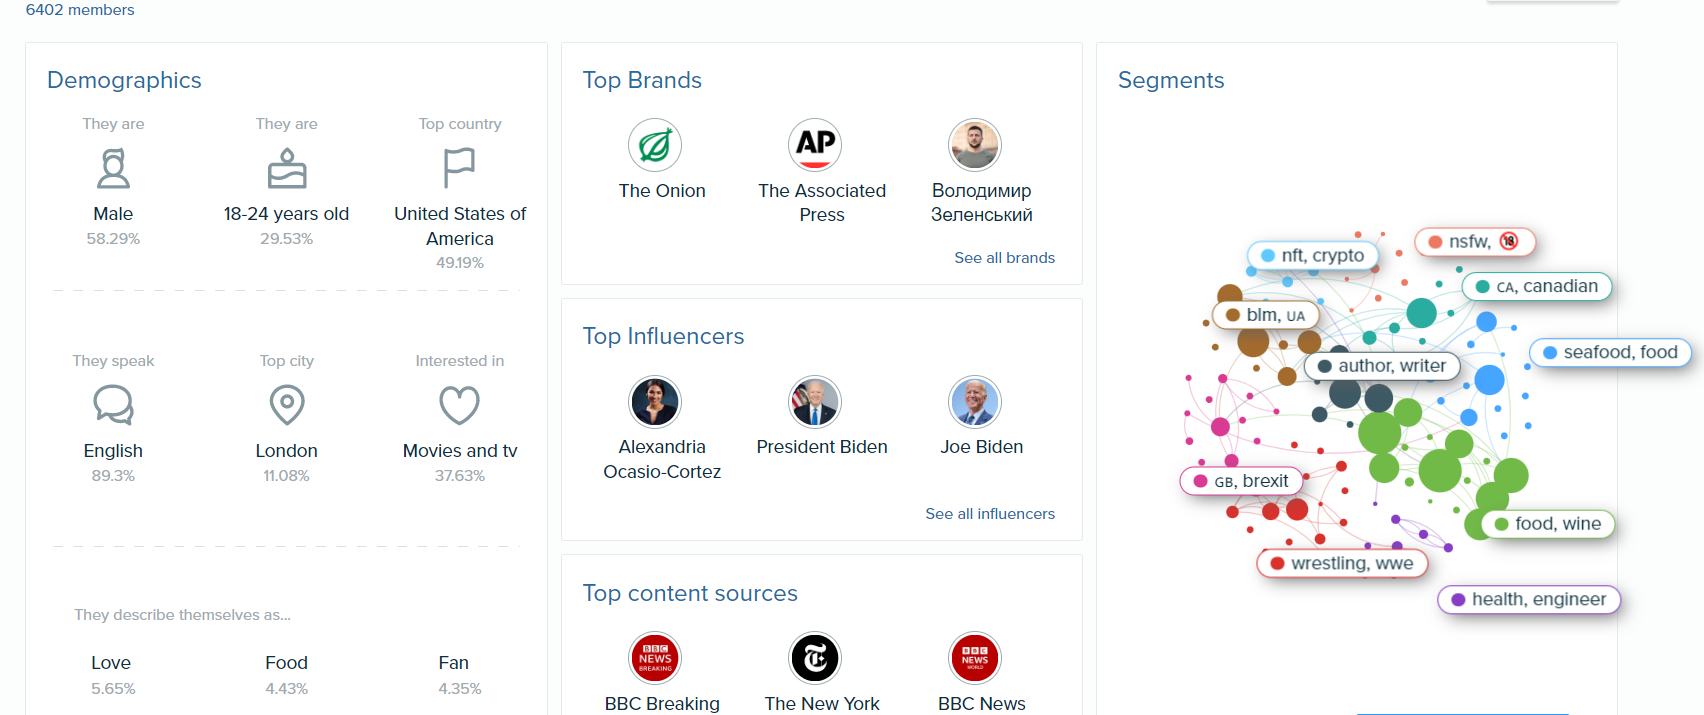Click the BBC News World logo

click(x=975, y=658)
